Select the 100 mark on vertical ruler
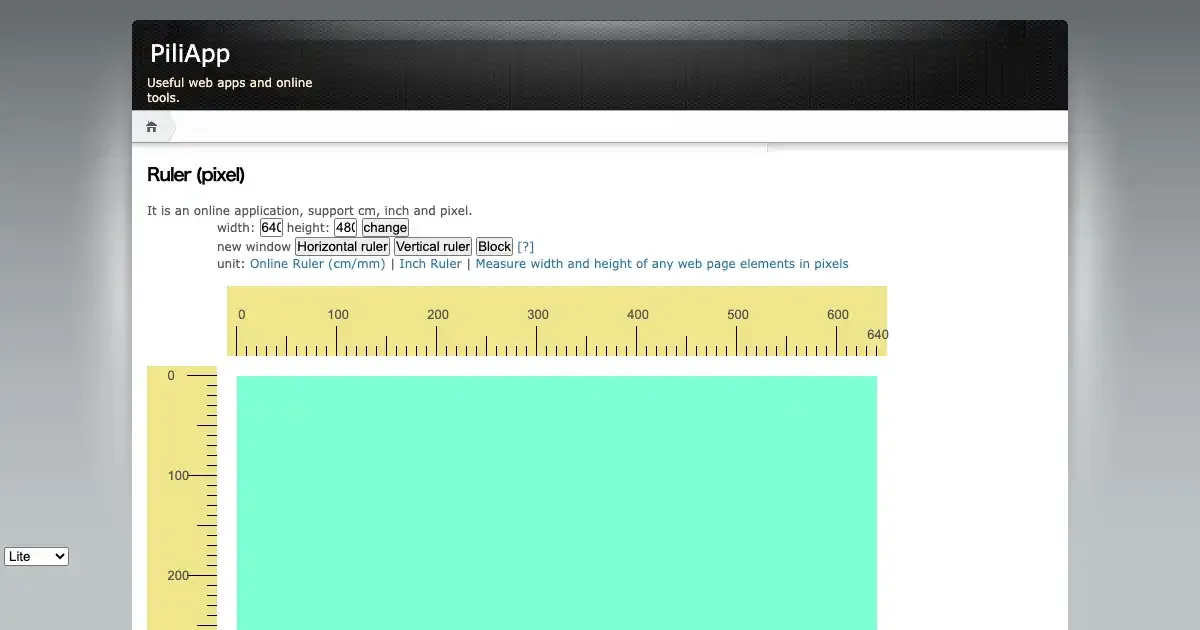The width and height of the screenshot is (1200, 630). pos(179,476)
